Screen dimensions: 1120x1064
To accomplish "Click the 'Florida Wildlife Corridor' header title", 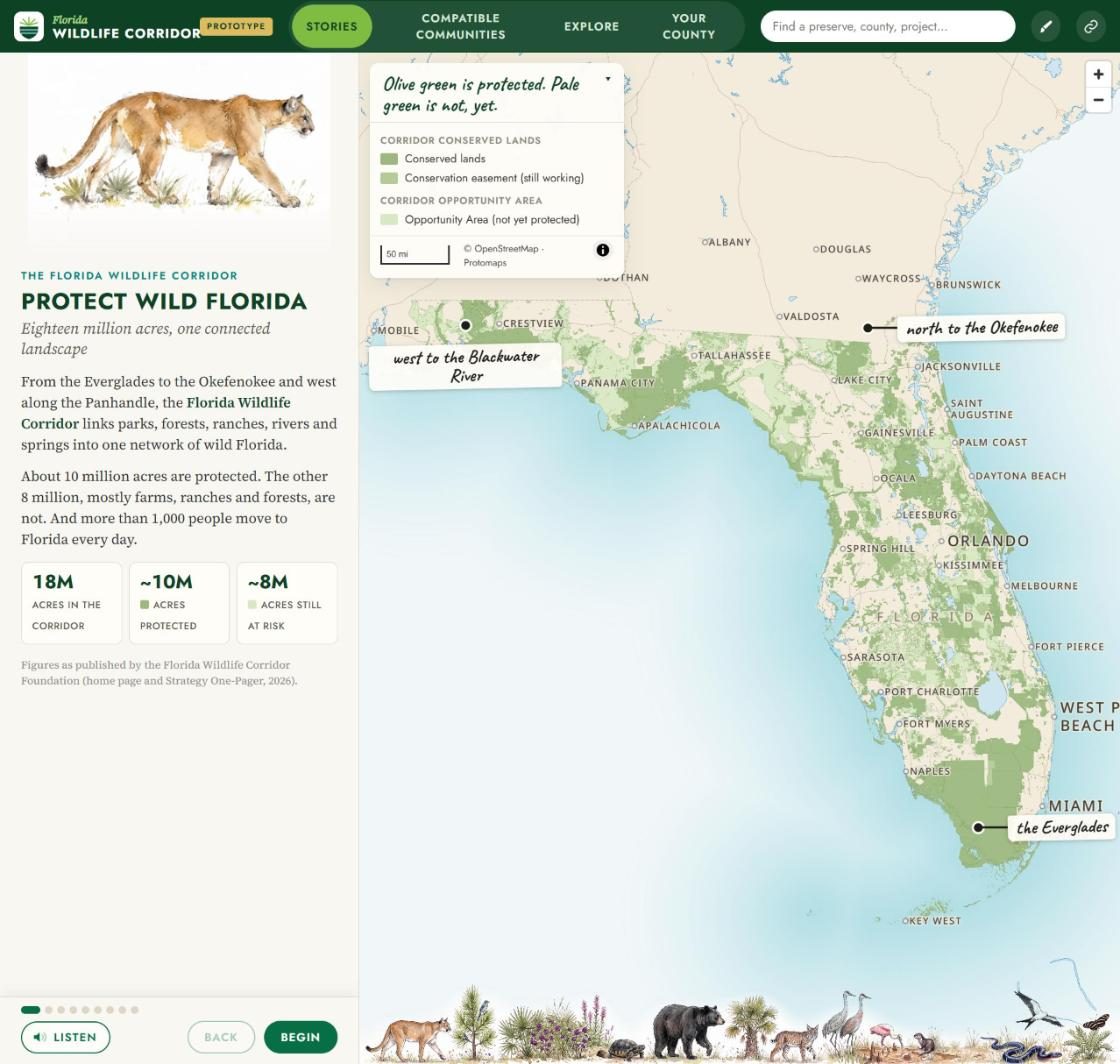I will tap(126, 27).
